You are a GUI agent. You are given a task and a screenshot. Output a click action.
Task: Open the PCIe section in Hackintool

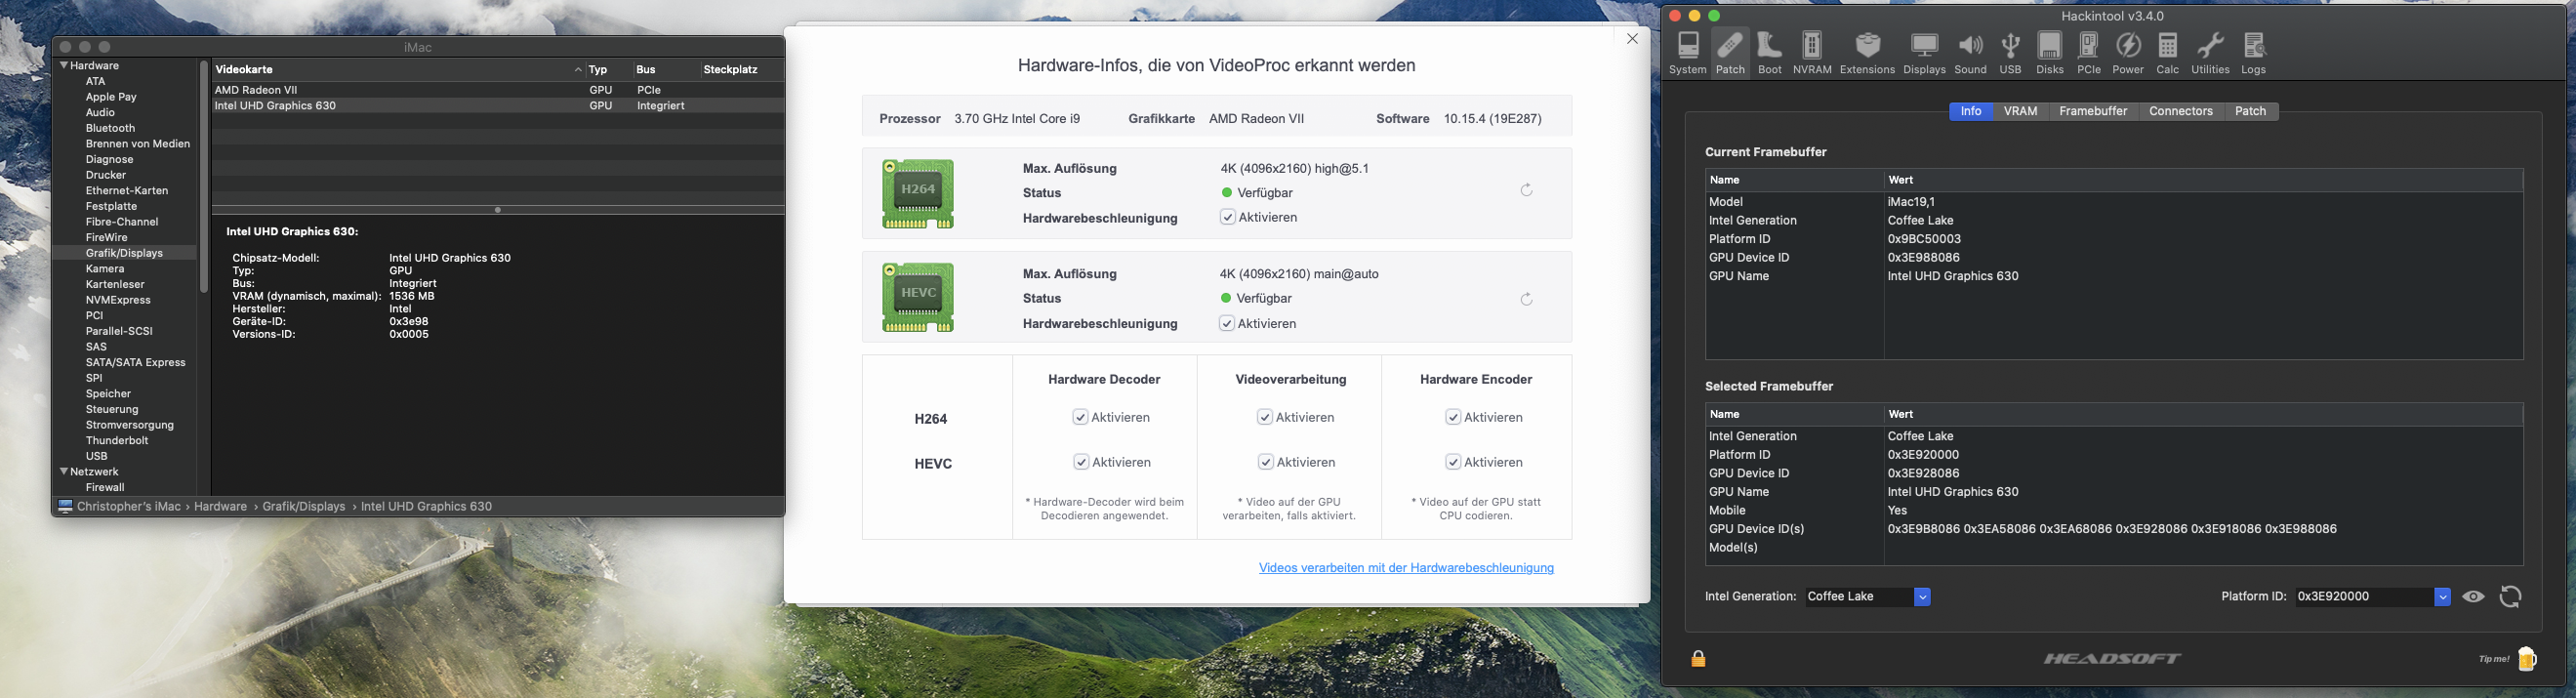[2089, 53]
